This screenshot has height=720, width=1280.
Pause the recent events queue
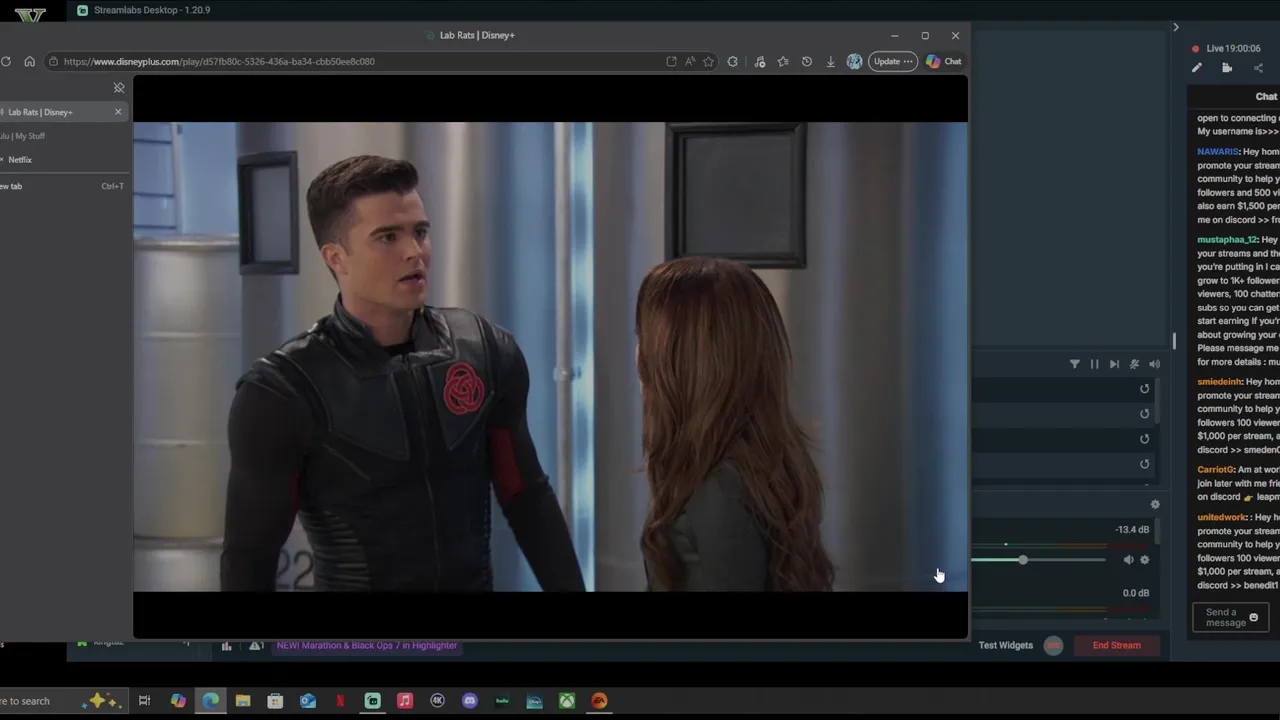tap(1094, 364)
